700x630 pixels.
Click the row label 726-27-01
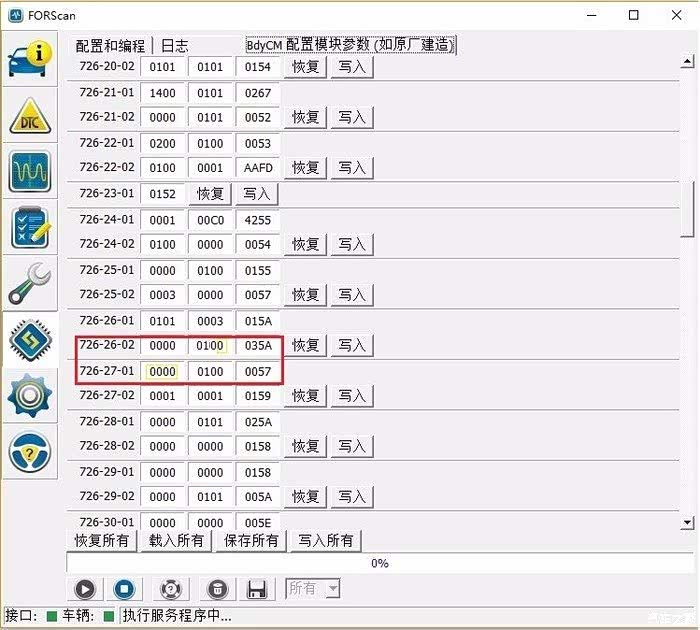pyautogui.click(x=107, y=371)
